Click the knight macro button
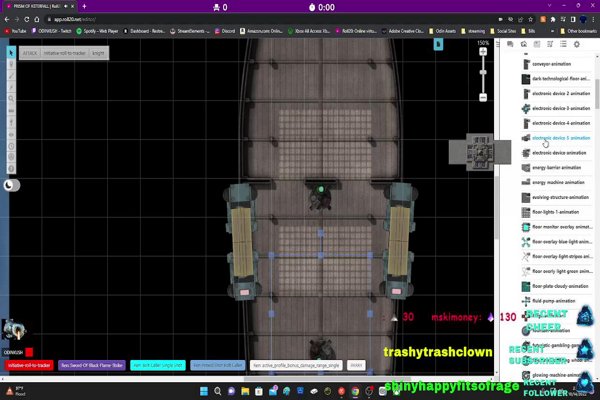Image resolution: width=600 pixels, height=400 pixels. click(98, 53)
